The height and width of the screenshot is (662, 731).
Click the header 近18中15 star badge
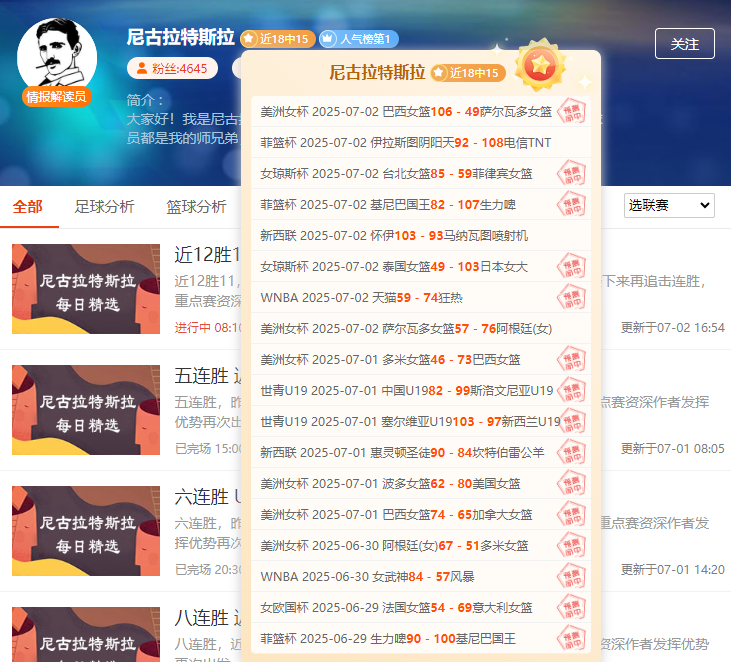(x=277, y=39)
